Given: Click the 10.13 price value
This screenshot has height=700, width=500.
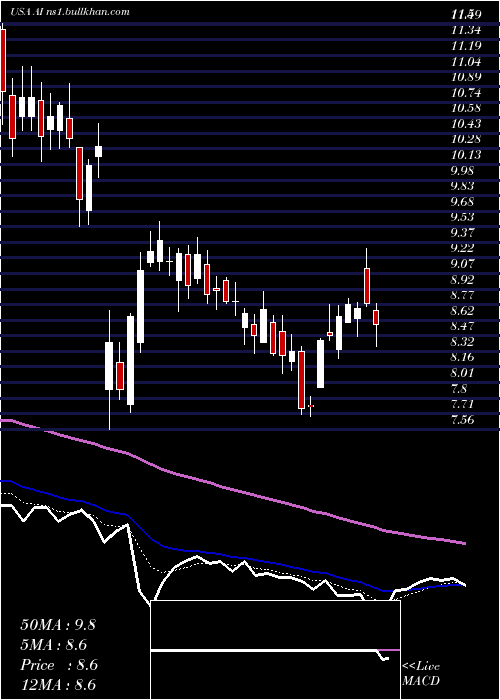Looking at the screenshot, I should (466, 155).
